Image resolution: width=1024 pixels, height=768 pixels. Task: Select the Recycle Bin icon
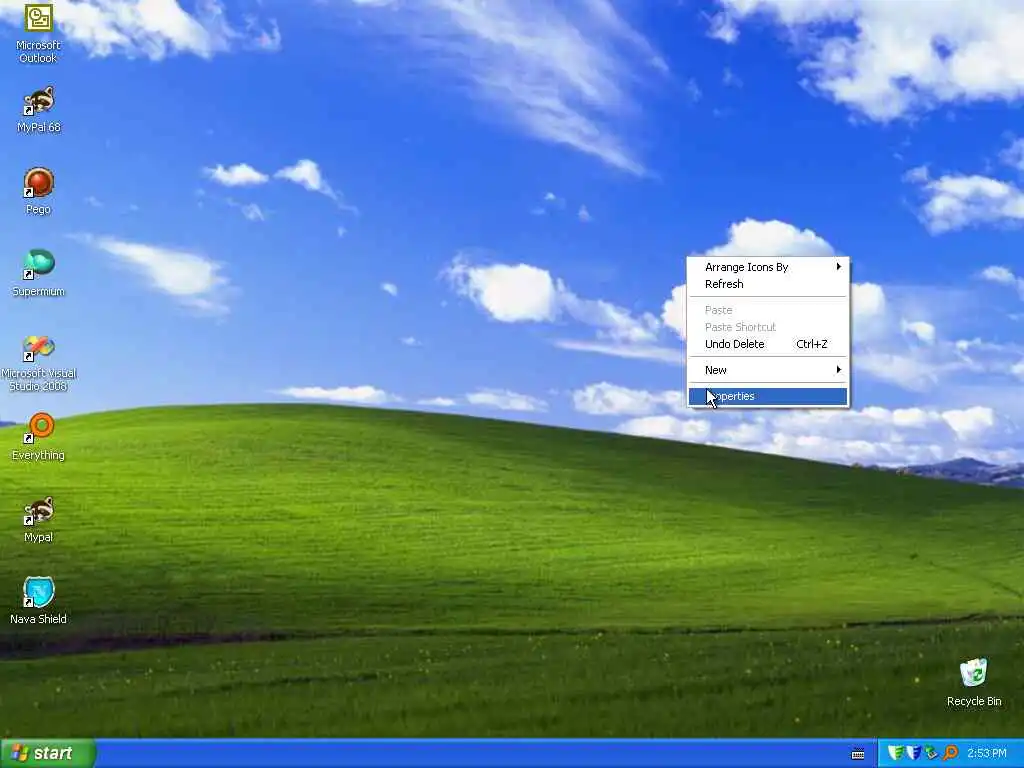click(x=974, y=682)
